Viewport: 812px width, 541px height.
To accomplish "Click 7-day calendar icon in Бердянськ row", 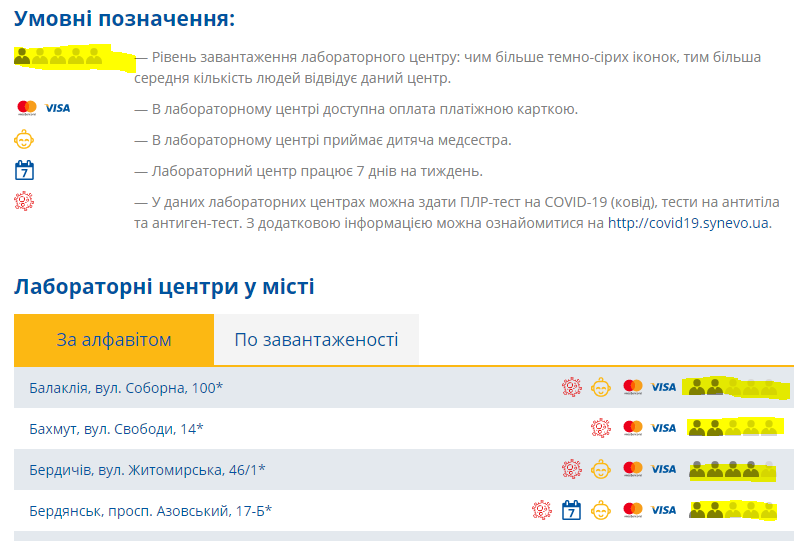I will [571, 510].
